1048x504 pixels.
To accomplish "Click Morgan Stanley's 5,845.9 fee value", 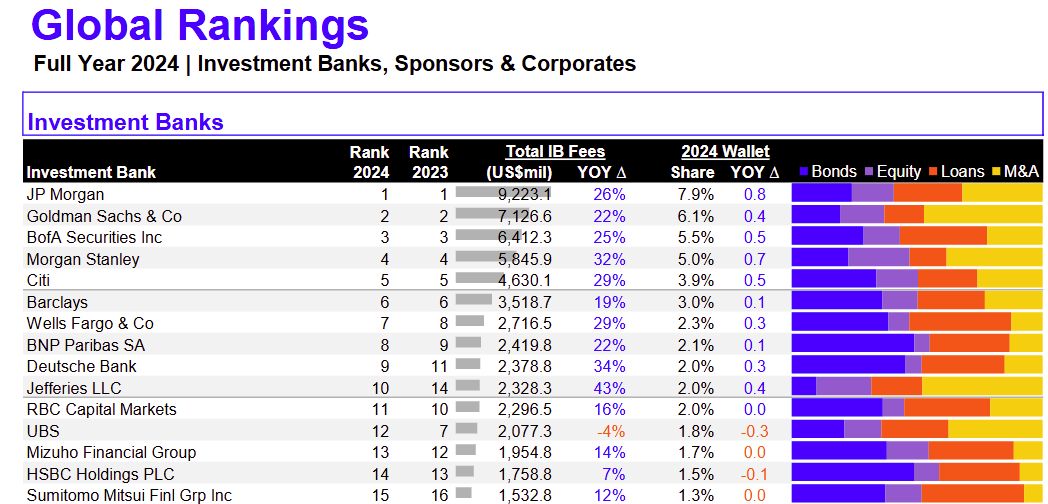I will (x=525, y=259).
